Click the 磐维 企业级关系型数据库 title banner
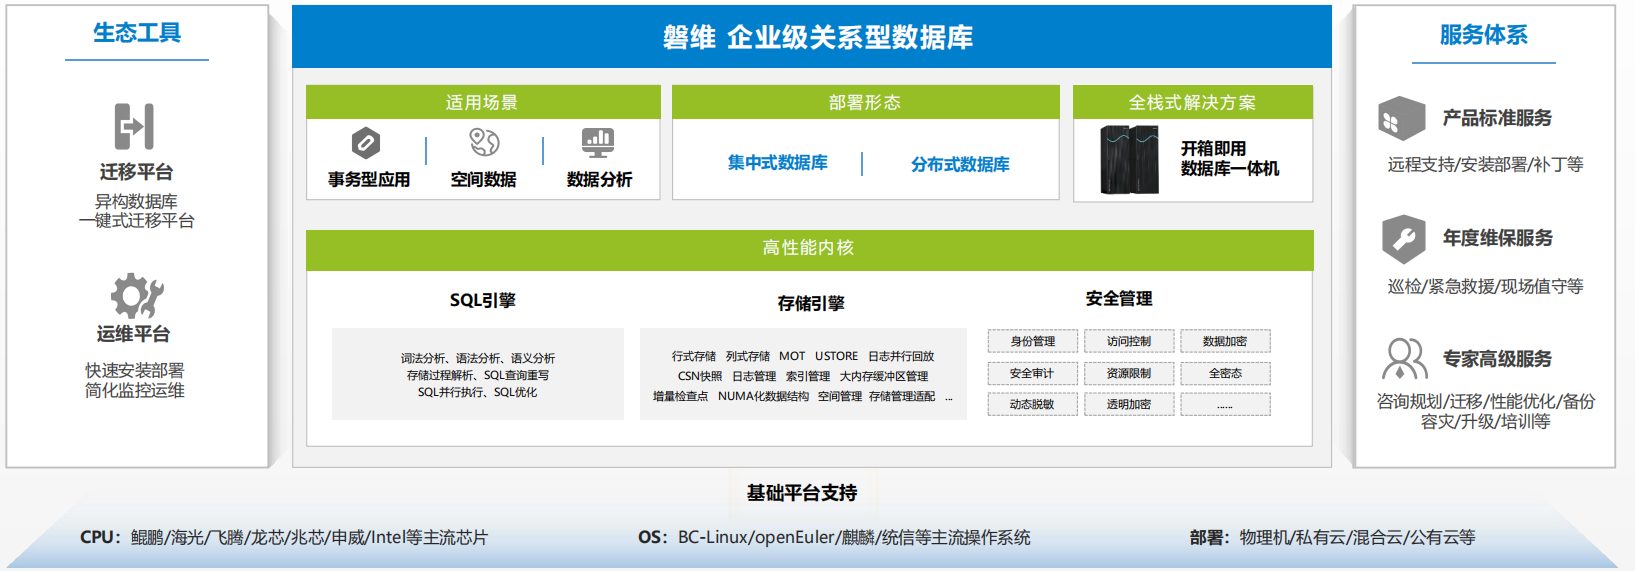The height and width of the screenshot is (571, 1635). click(x=812, y=37)
